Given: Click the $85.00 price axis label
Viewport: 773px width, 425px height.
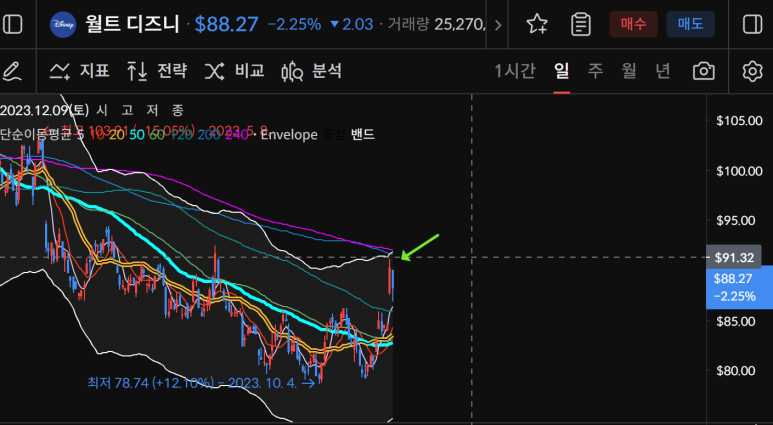Looking at the screenshot, I should coord(736,321).
